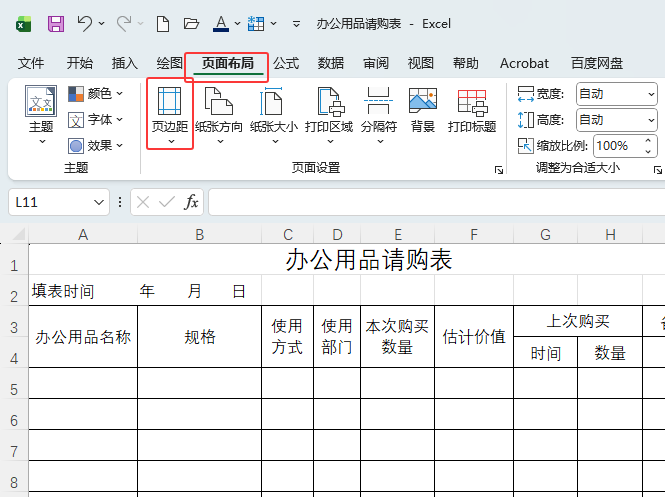Image resolution: width=665 pixels, height=497 pixels.
Task: Select column F header
Action: tap(474, 235)
